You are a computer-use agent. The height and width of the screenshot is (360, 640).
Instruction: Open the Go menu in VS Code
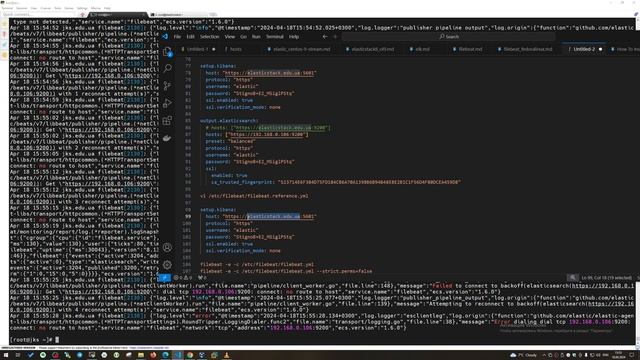point(243,37)
